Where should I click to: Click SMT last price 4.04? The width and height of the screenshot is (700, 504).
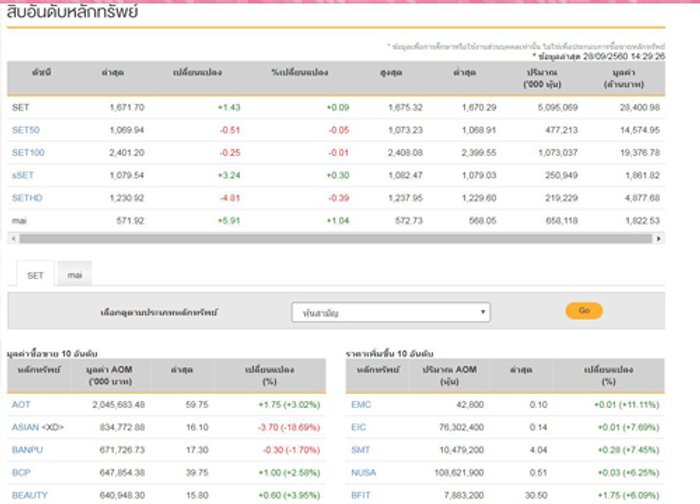click(x=538, y=450)
